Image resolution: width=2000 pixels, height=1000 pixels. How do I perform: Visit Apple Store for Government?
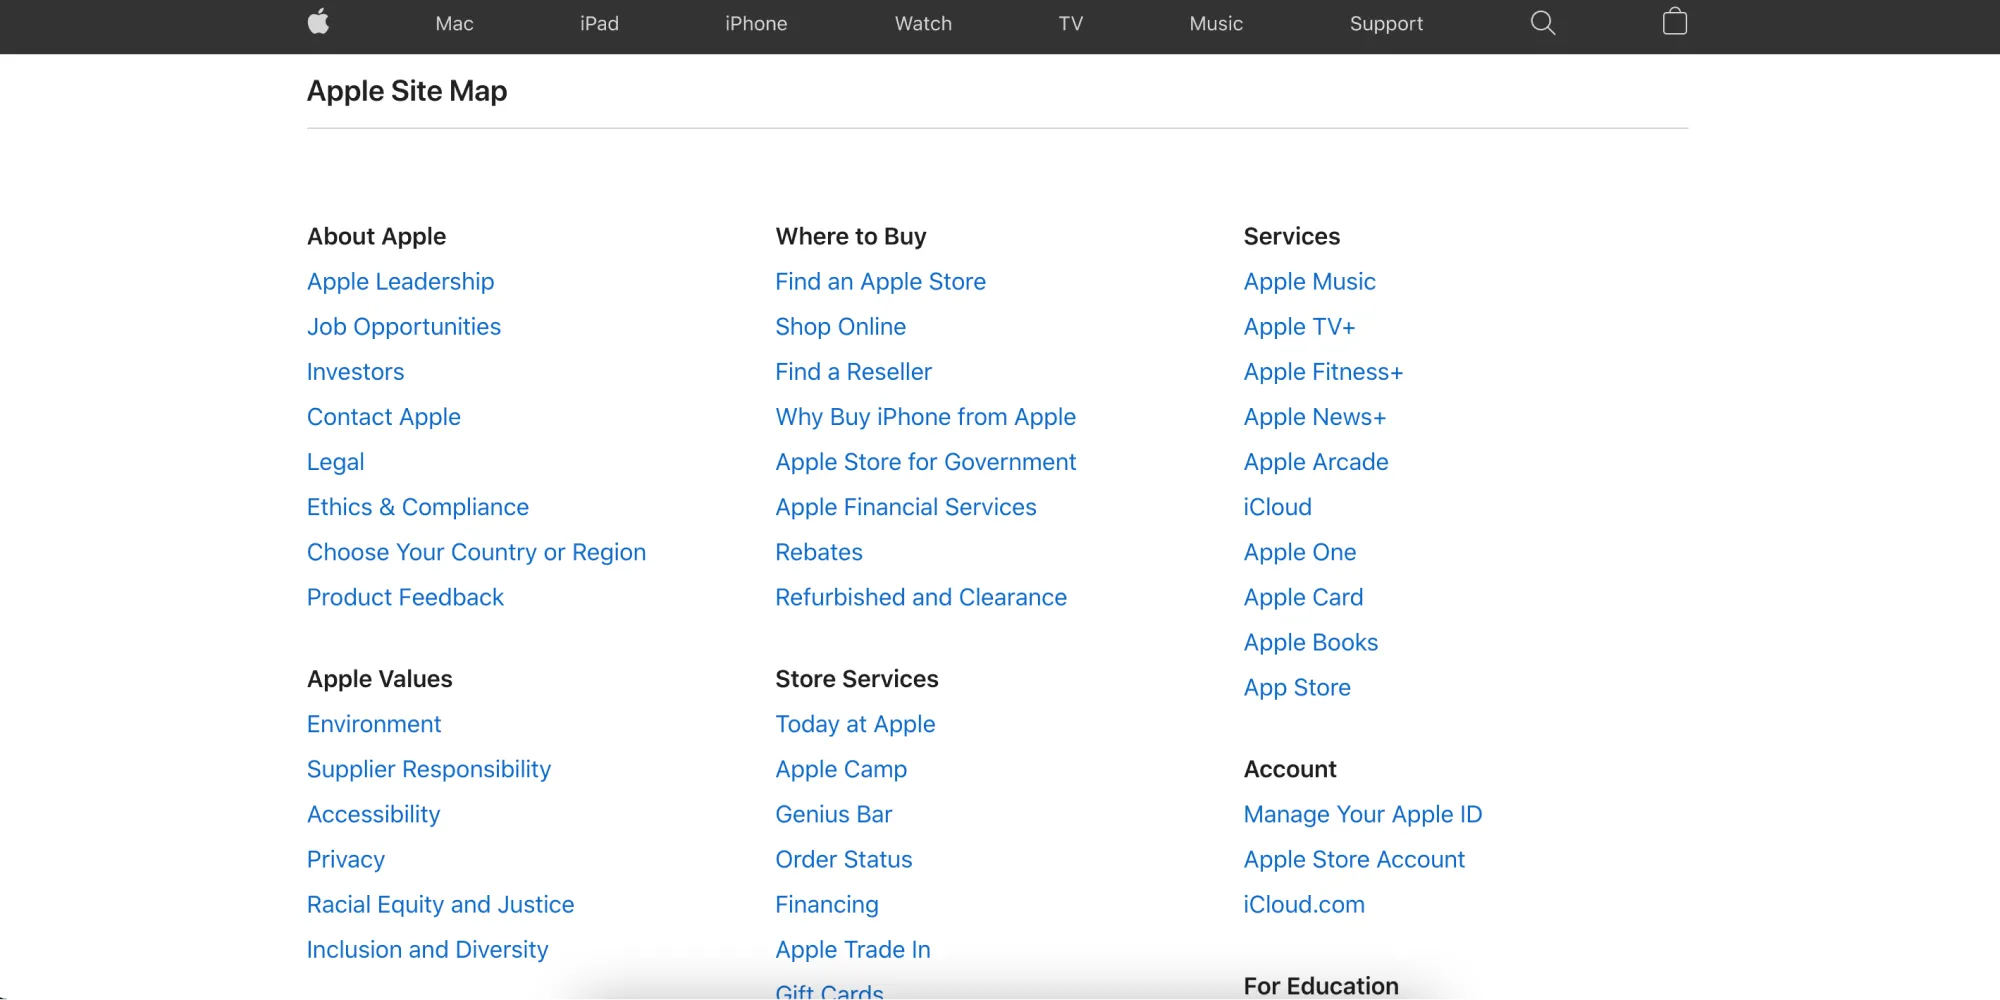pos(925,462)
